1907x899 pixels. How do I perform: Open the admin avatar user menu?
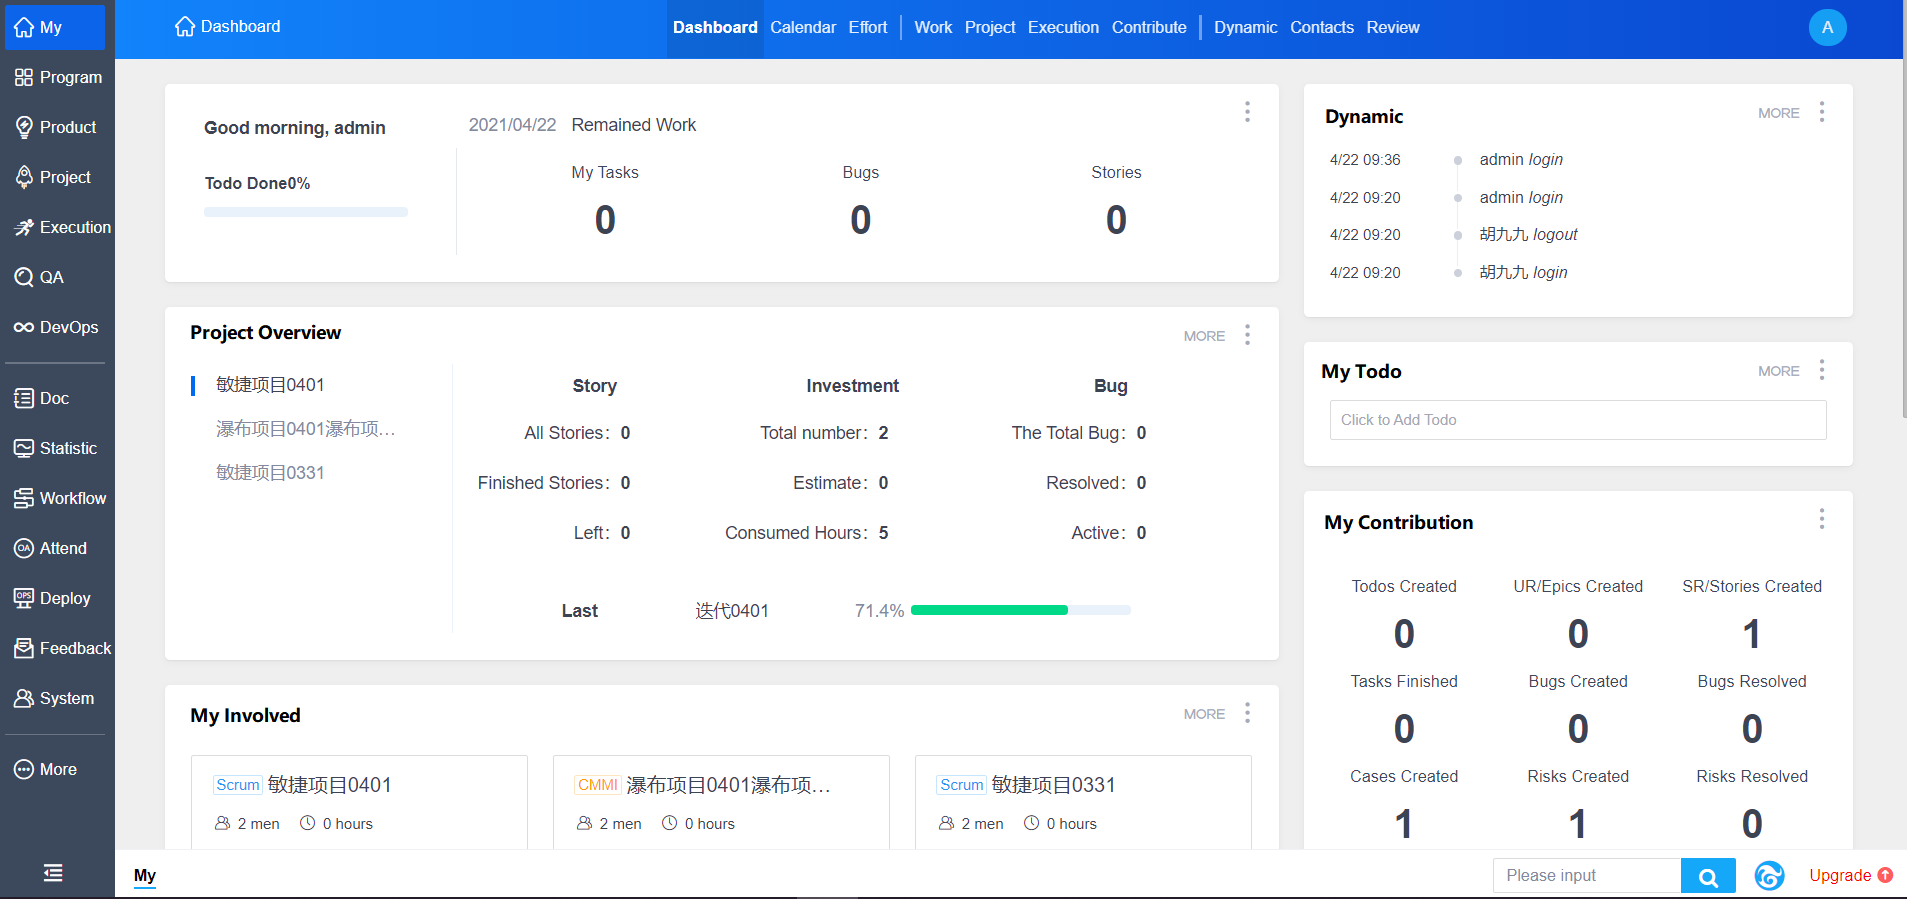pyautogui.click(x=1827, y=27)
